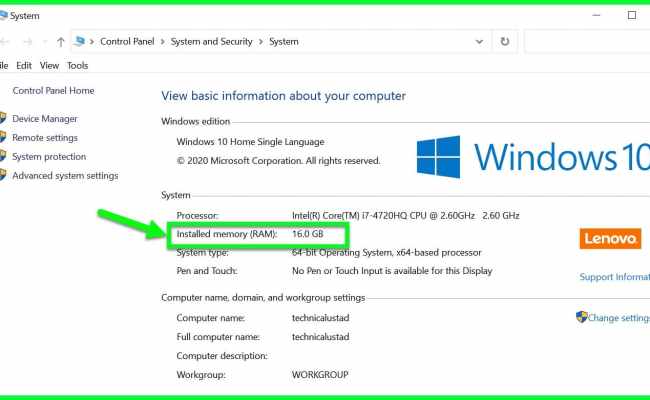Viewport: 650px width, 400px height.
Task: Click the Windows 10 logo
Action: 533,157
